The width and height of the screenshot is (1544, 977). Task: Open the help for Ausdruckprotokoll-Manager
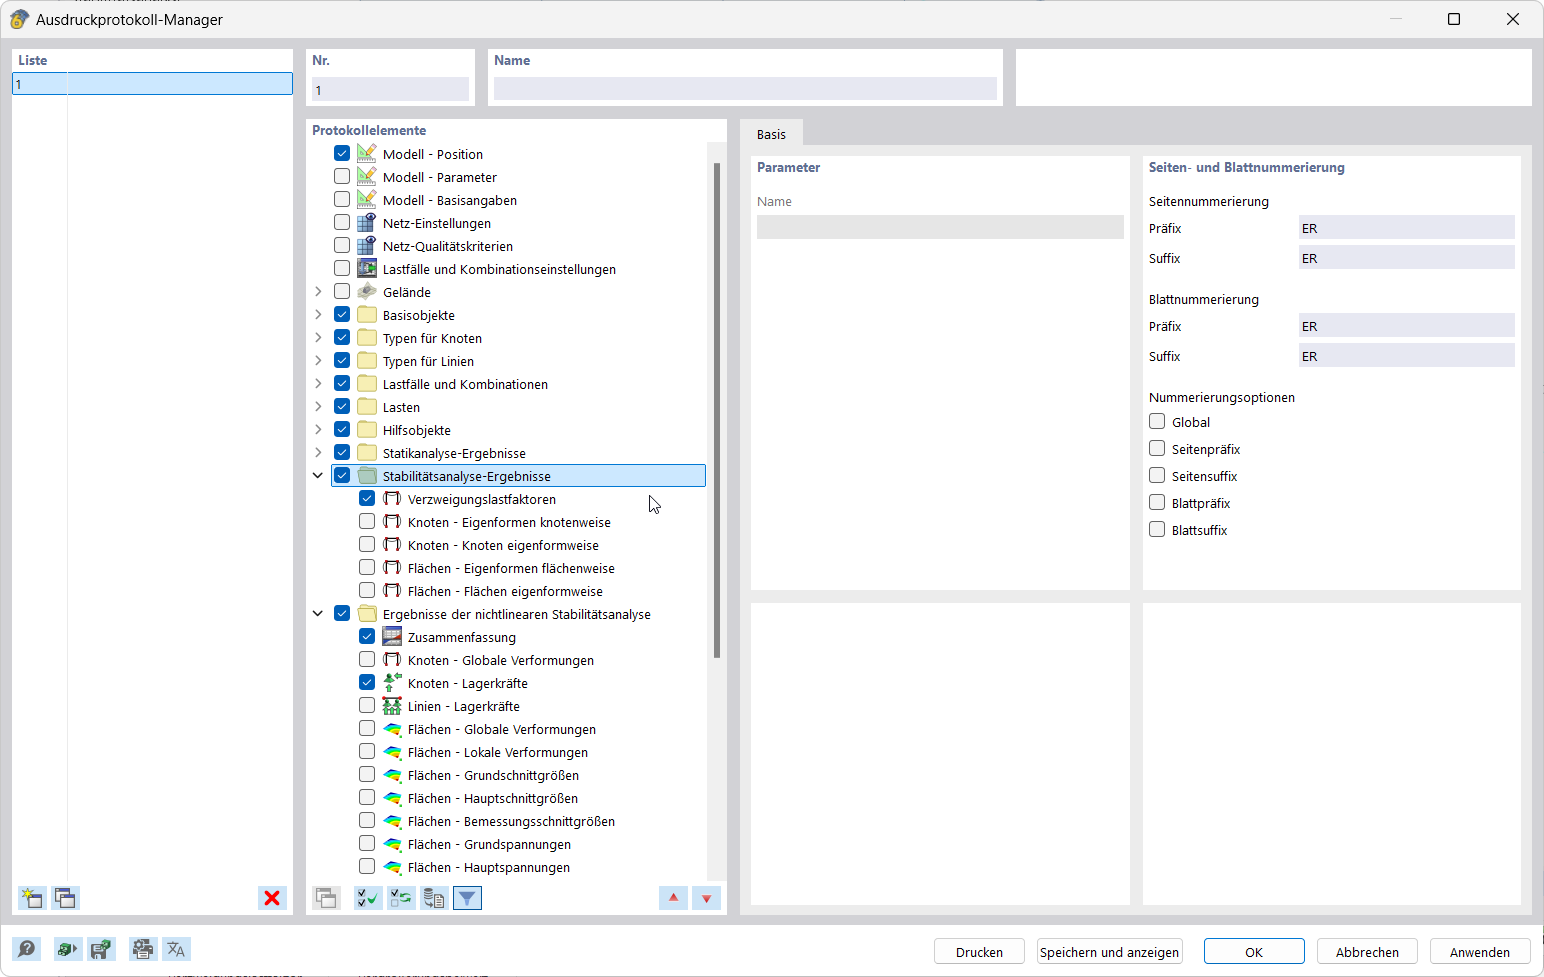27,949
